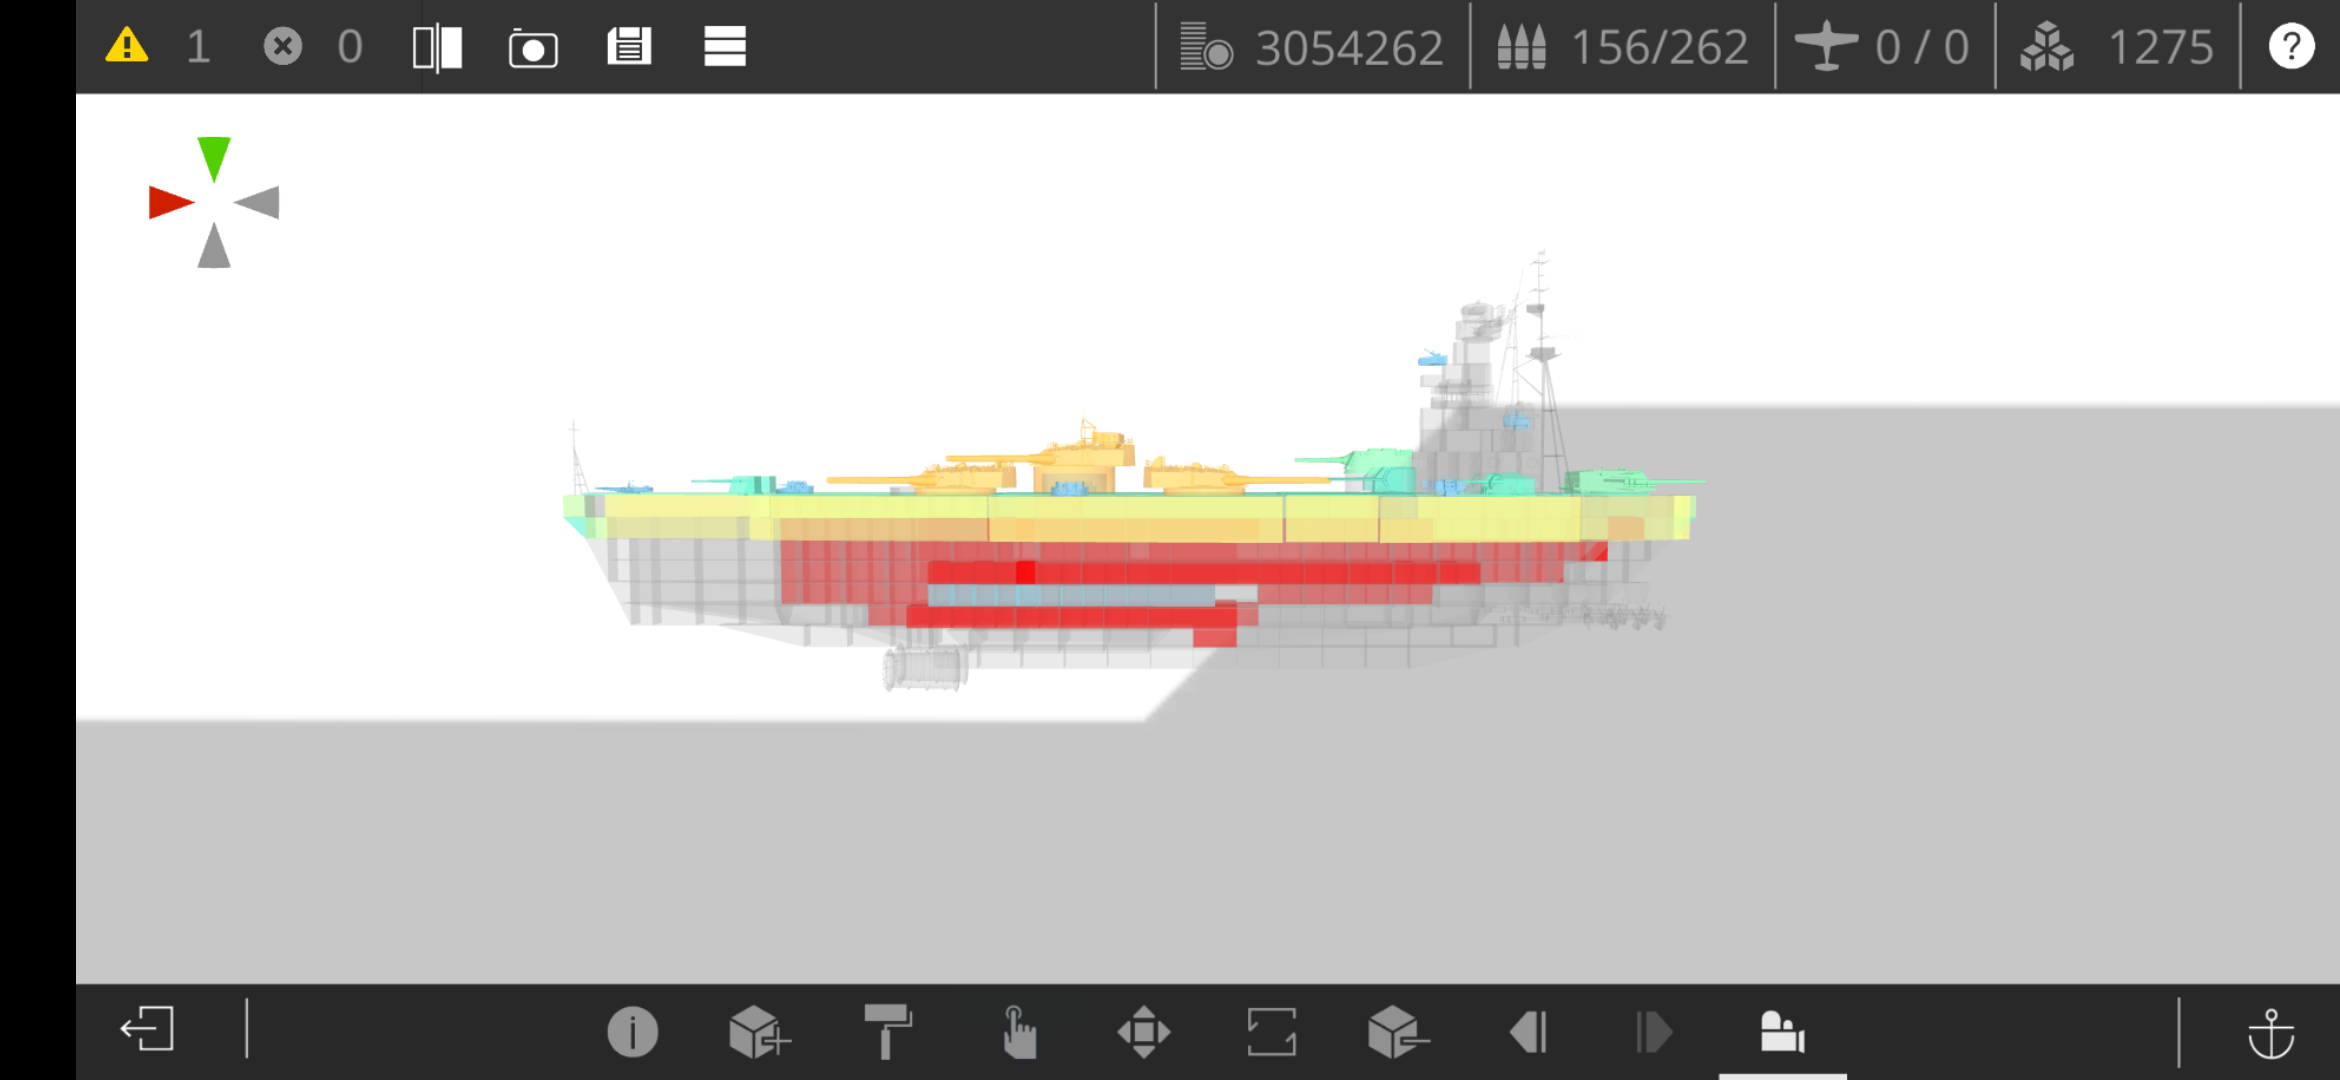Viewport: 2340px width, 1080px height.
Task: Click the yellow warning triangle icon
Action: pos(127,46)
